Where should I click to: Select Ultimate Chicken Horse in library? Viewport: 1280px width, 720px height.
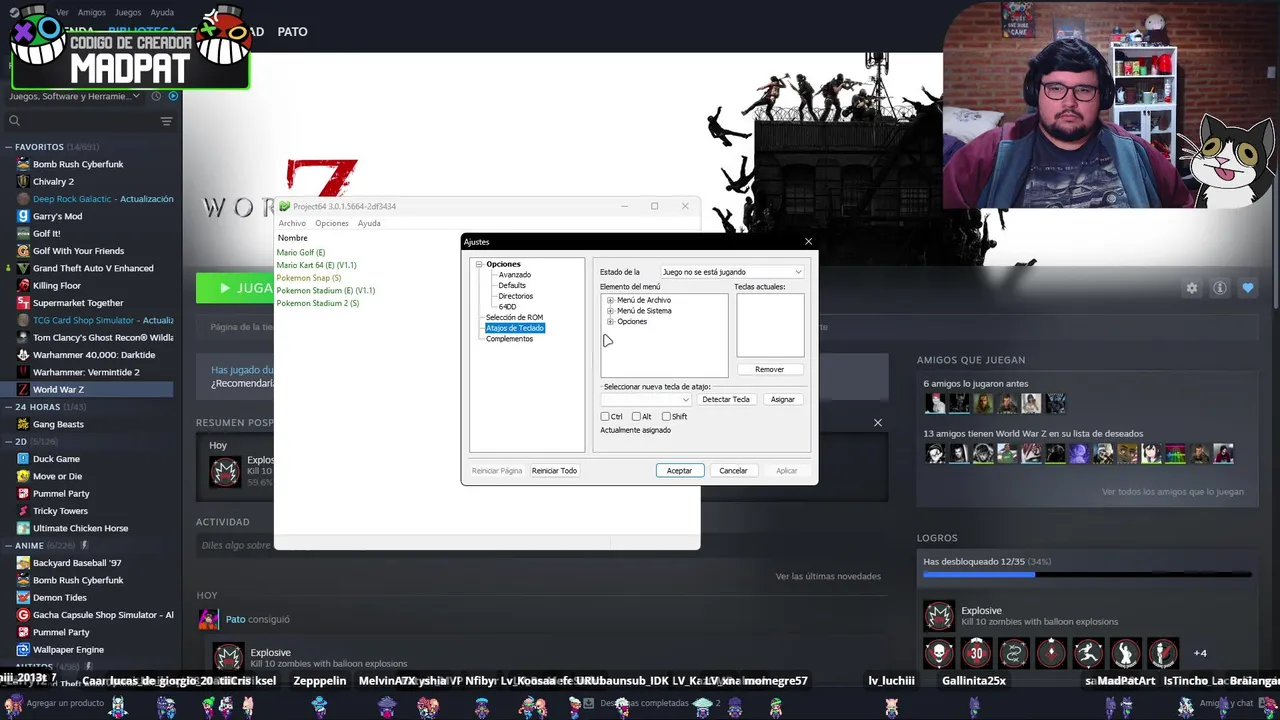coord(80,528)
